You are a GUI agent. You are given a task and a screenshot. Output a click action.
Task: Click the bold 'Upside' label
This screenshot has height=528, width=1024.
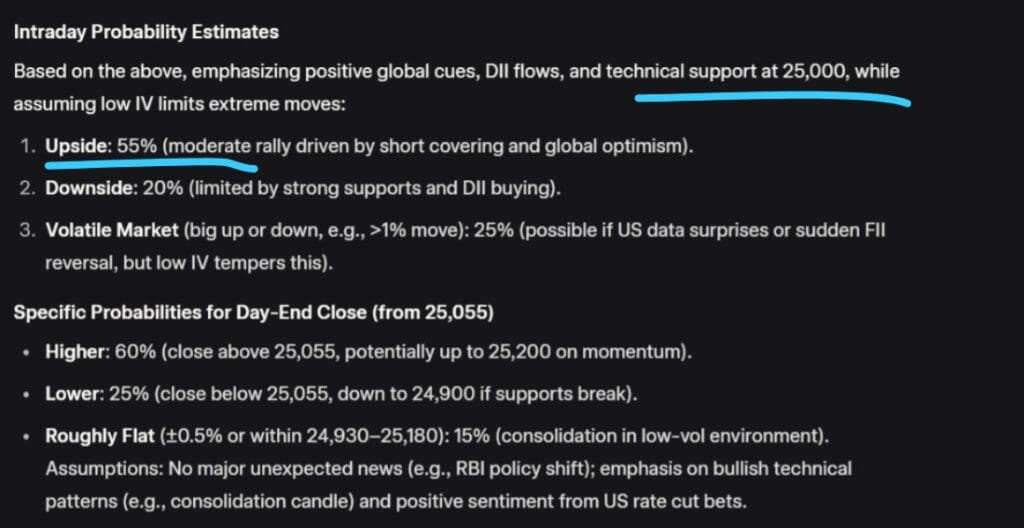point(77,146)
